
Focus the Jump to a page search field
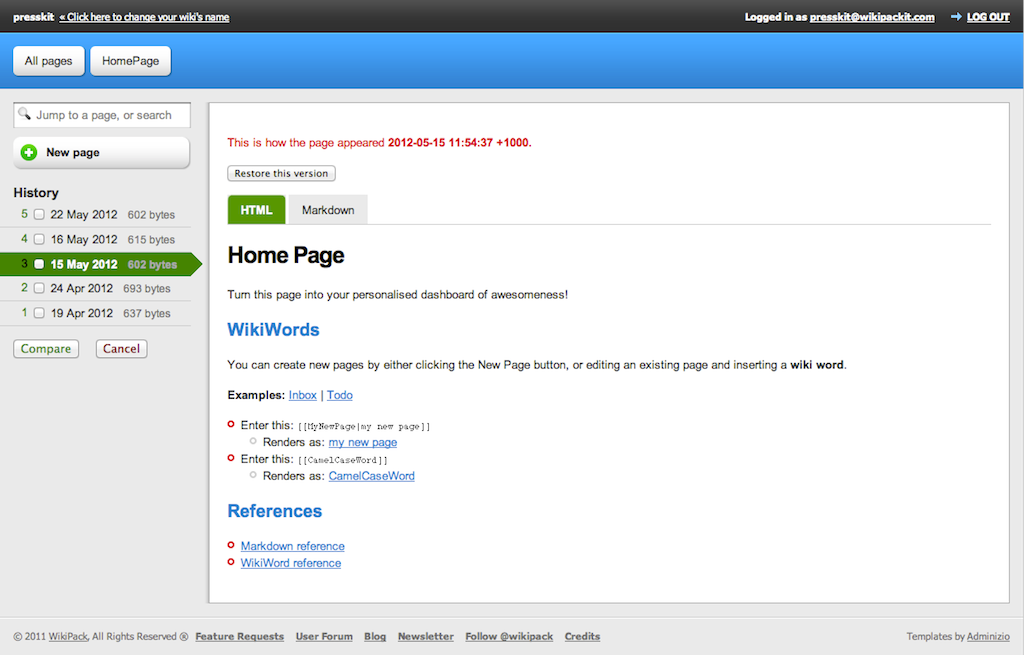108,115
